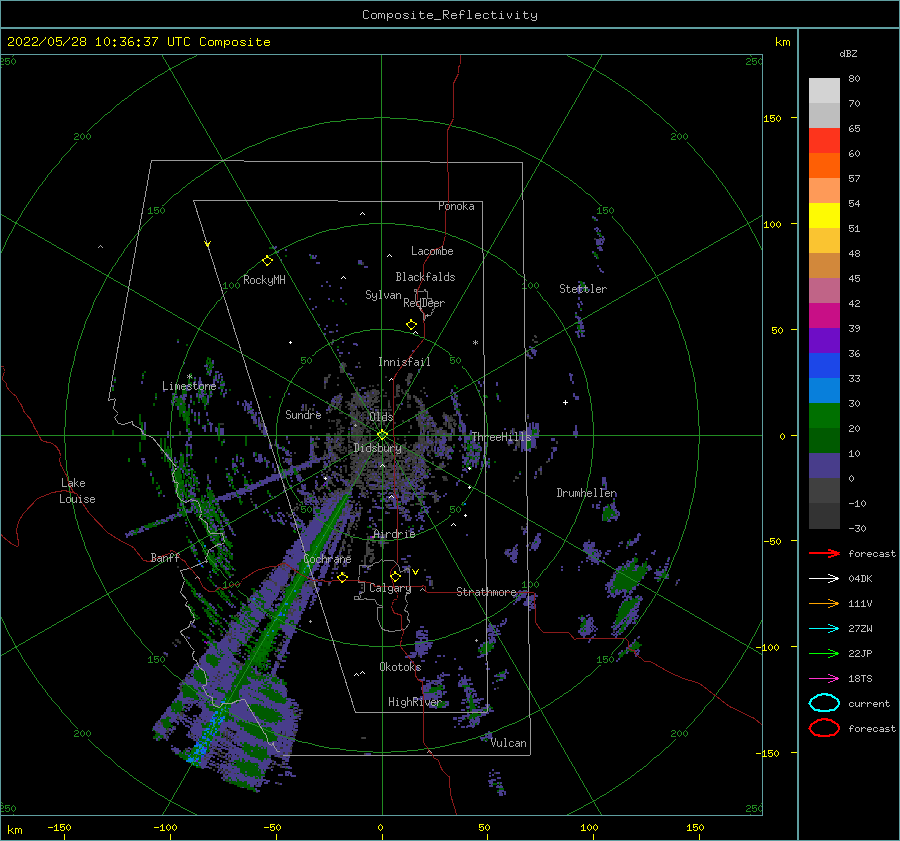
Task: Click the Didsbury town label
Action: point(377,448)
